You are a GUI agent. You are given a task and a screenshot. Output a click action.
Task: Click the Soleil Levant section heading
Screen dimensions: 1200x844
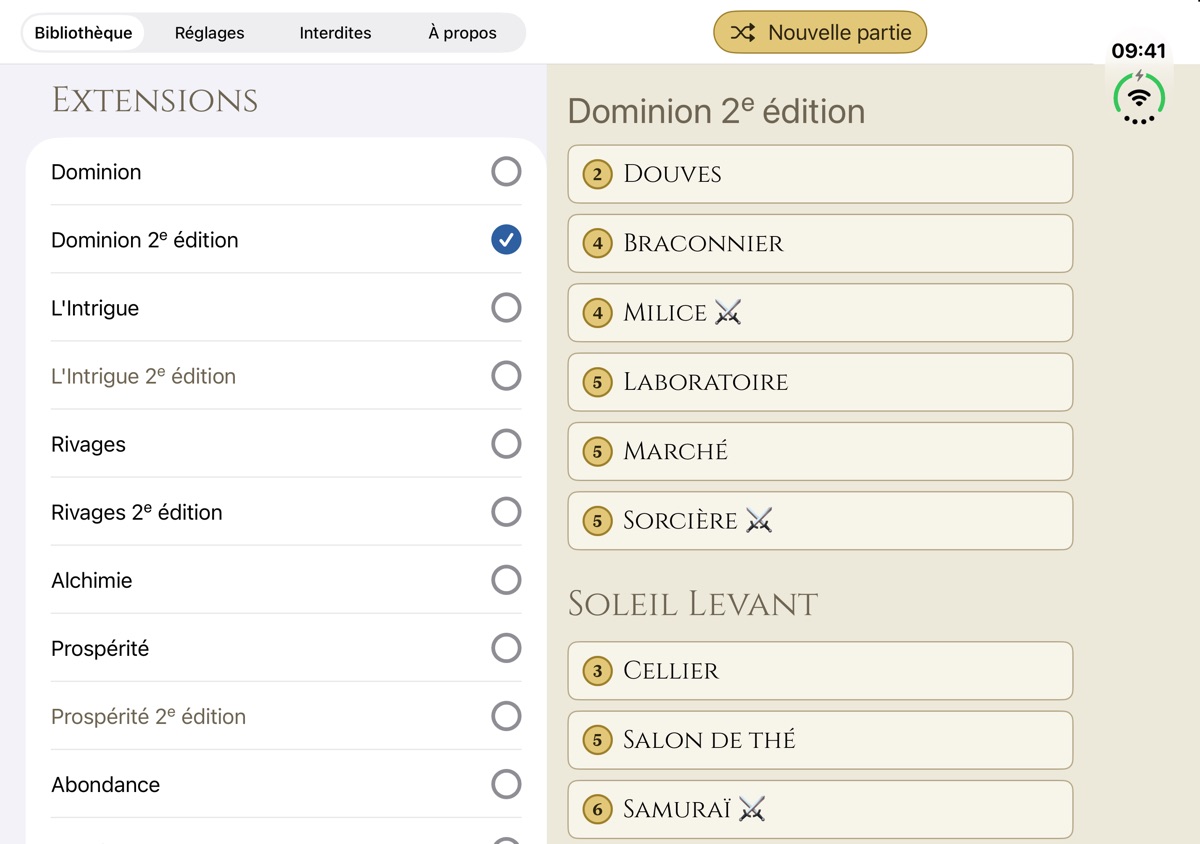693,604
